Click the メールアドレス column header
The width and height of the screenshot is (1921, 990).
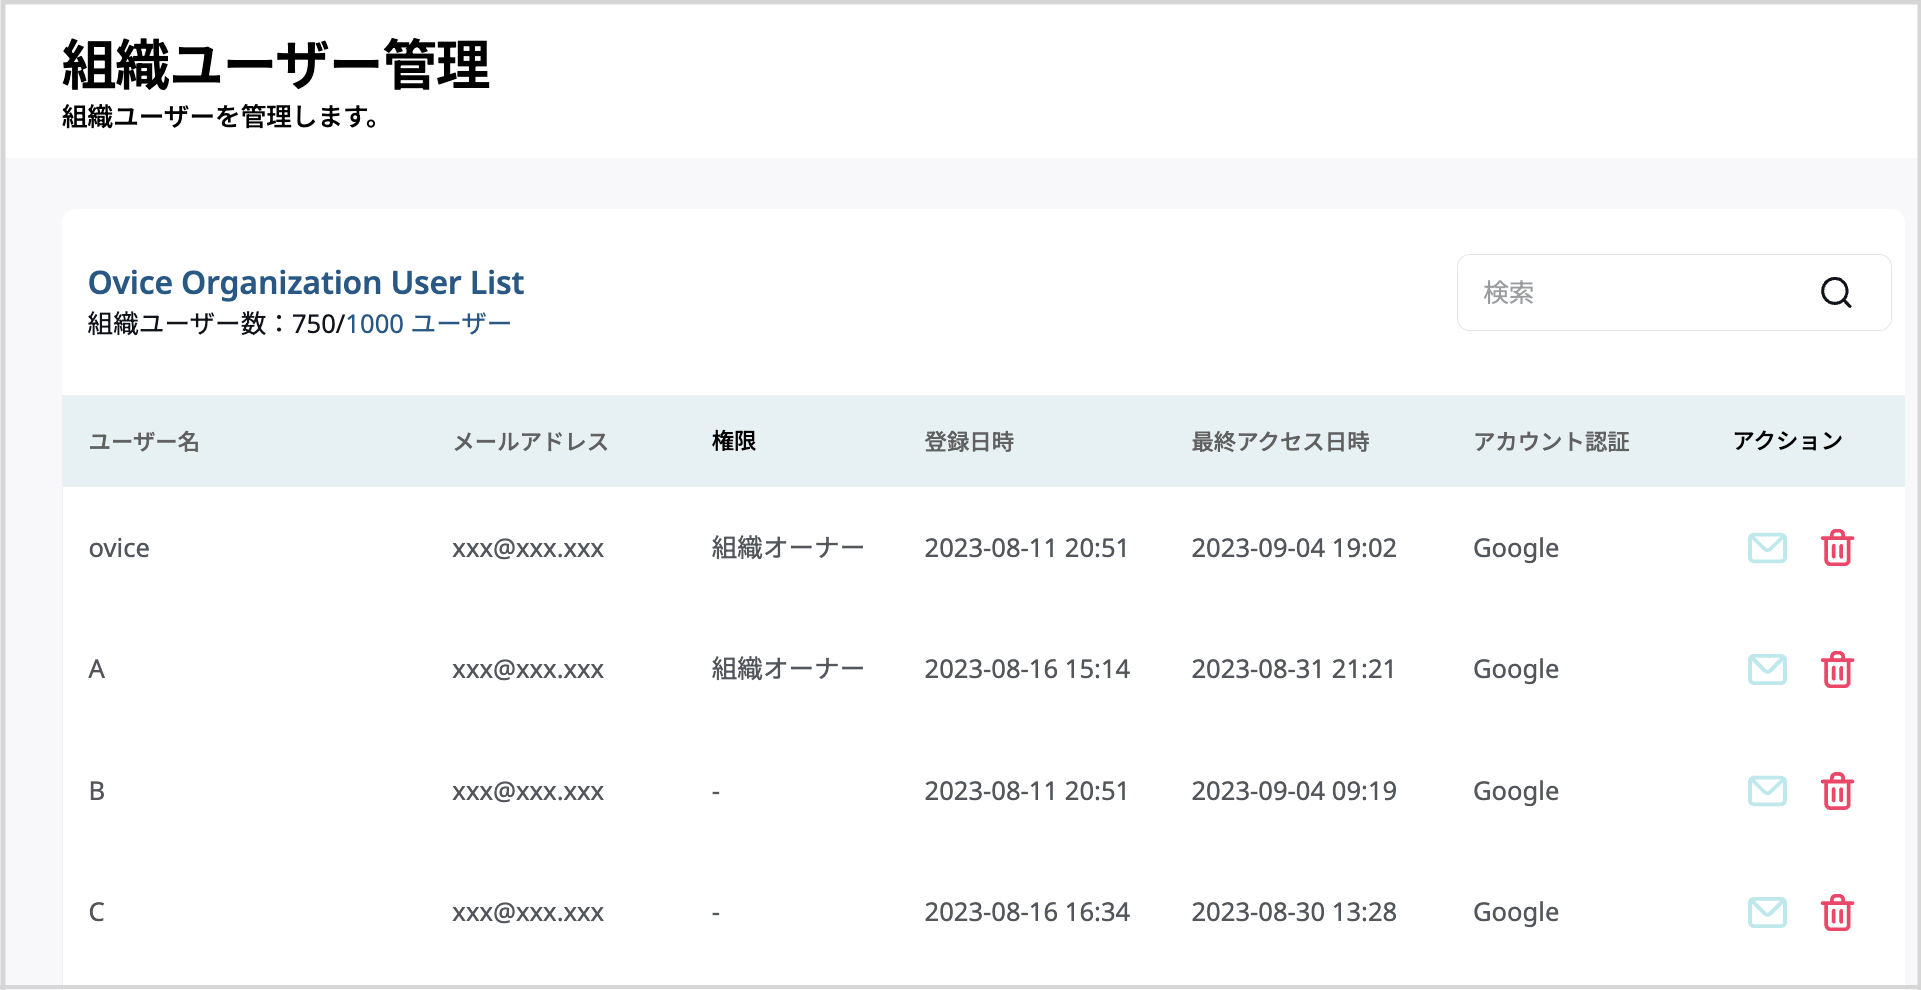[531, 441]
